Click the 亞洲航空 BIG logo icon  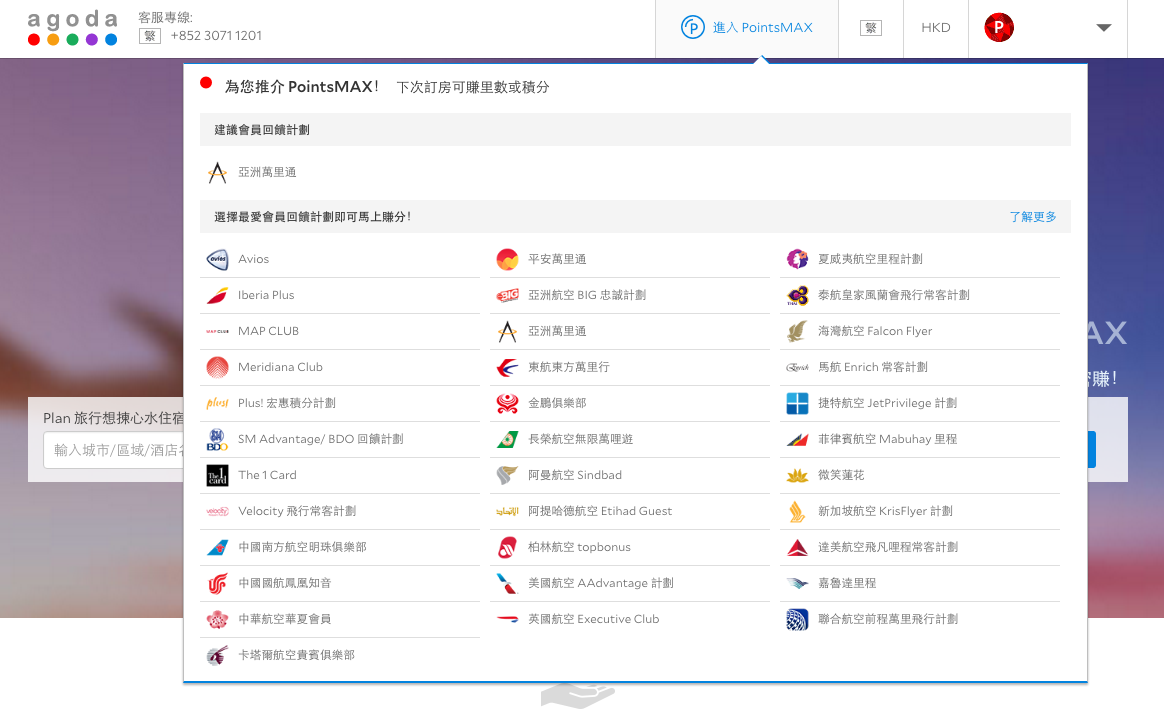click(508, 295)
